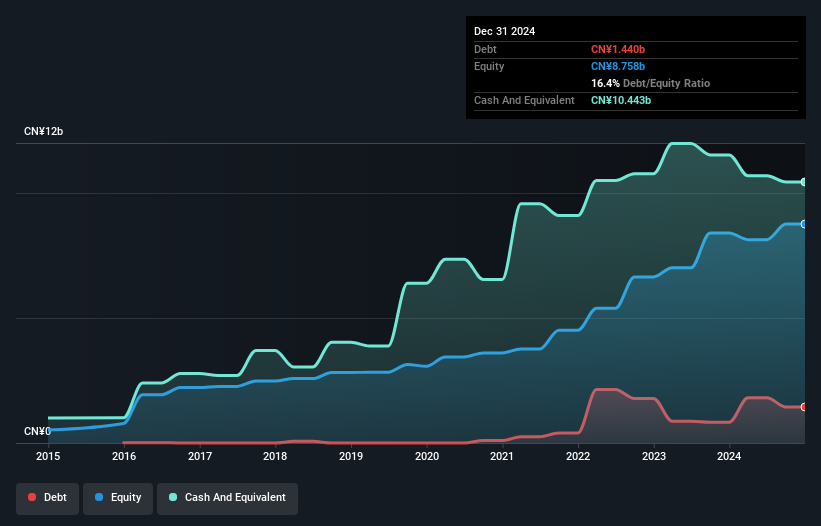Toggle the Equity series legend button
This screenshot has width=821, height=526.
118,498
